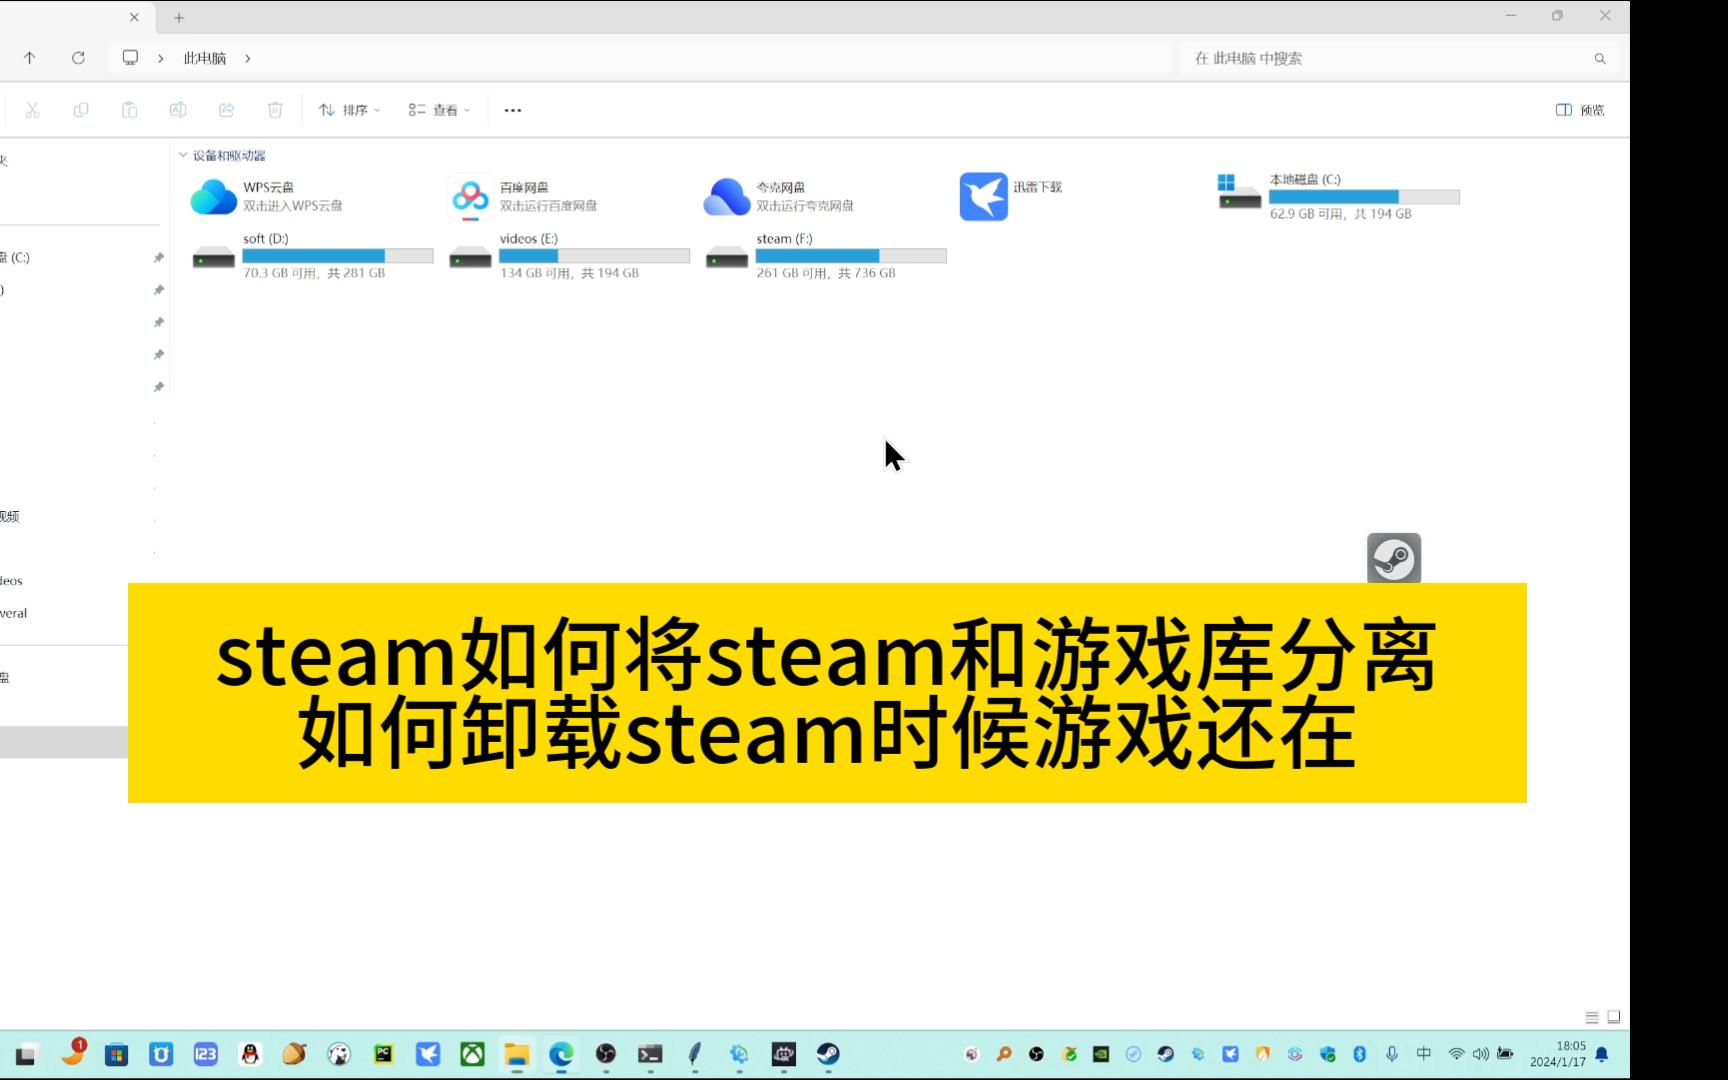Open a new tab with the plus button
The image size is (1728, 1080).
(x=178, y=17)
